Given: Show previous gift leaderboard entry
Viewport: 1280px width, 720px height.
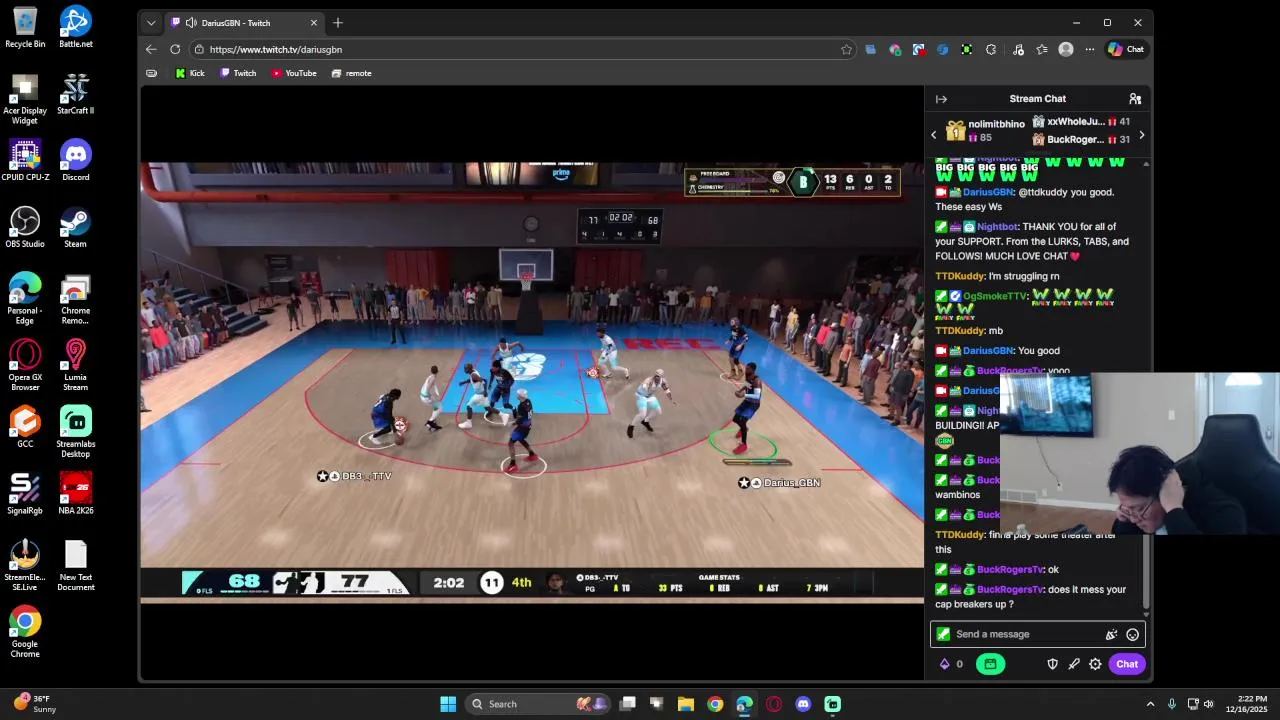Looking at the screenshot, I should (x=934, y=135).
